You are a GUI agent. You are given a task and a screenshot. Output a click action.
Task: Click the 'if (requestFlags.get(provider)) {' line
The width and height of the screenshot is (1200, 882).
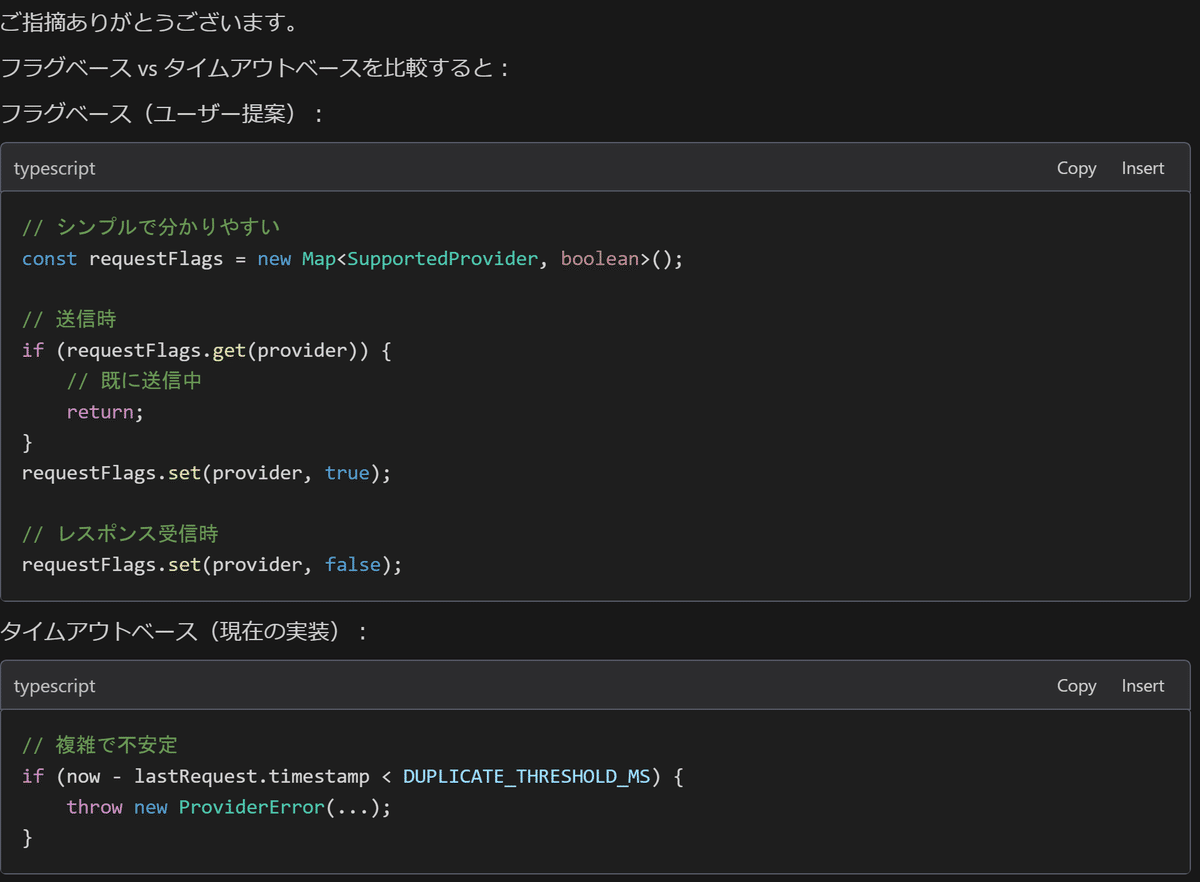[208, 351]
